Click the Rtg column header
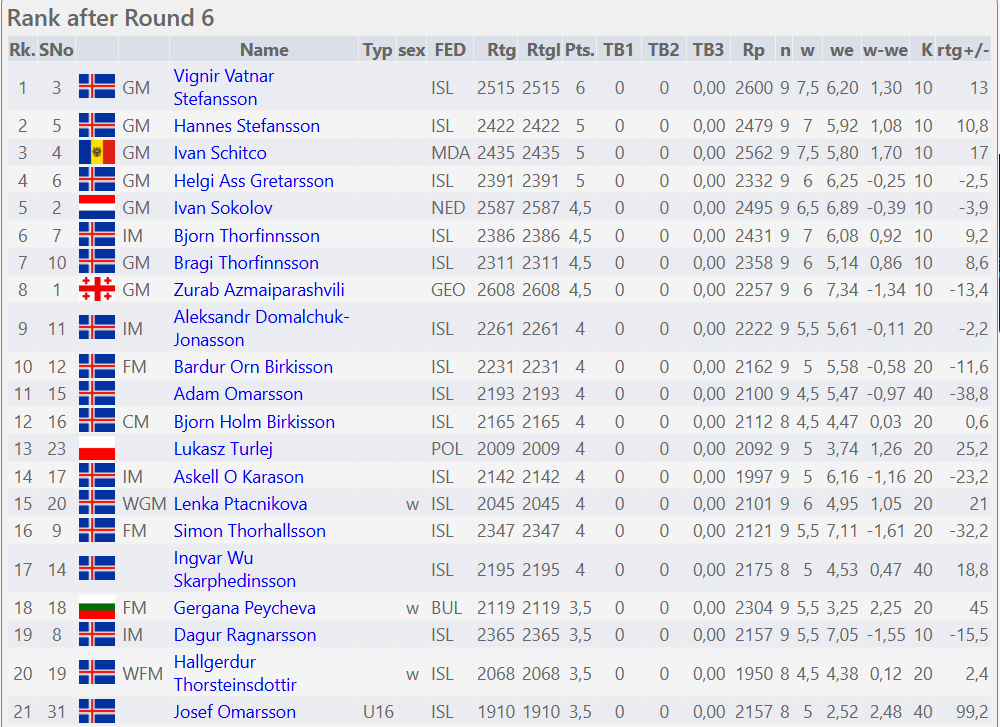 [x=501, y=50]
